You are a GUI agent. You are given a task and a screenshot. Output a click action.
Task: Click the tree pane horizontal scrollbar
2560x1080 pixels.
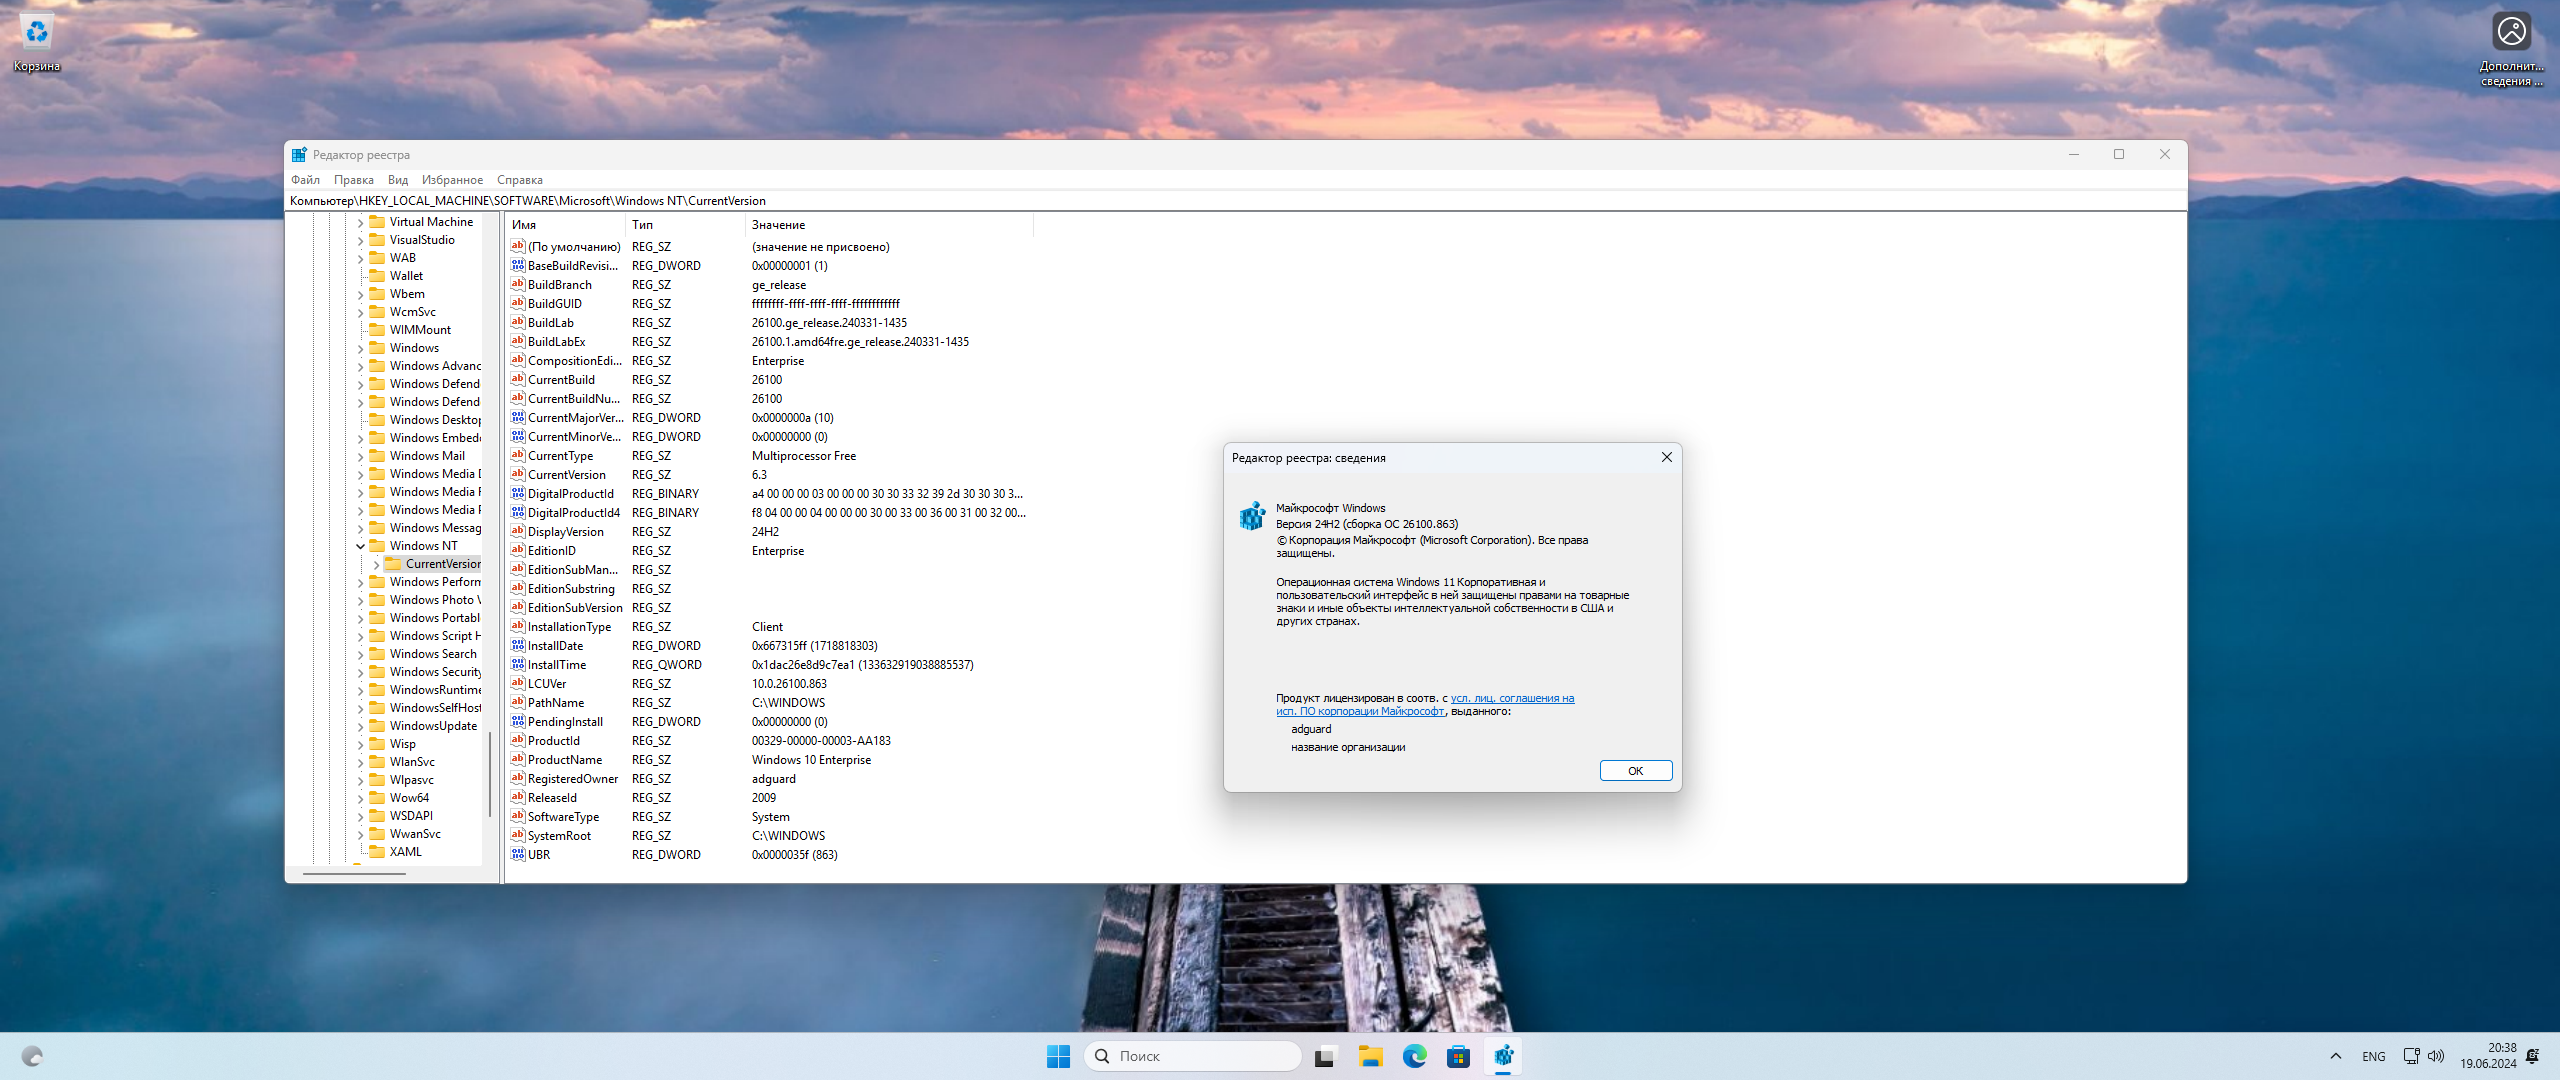click(x=354, y=874)
